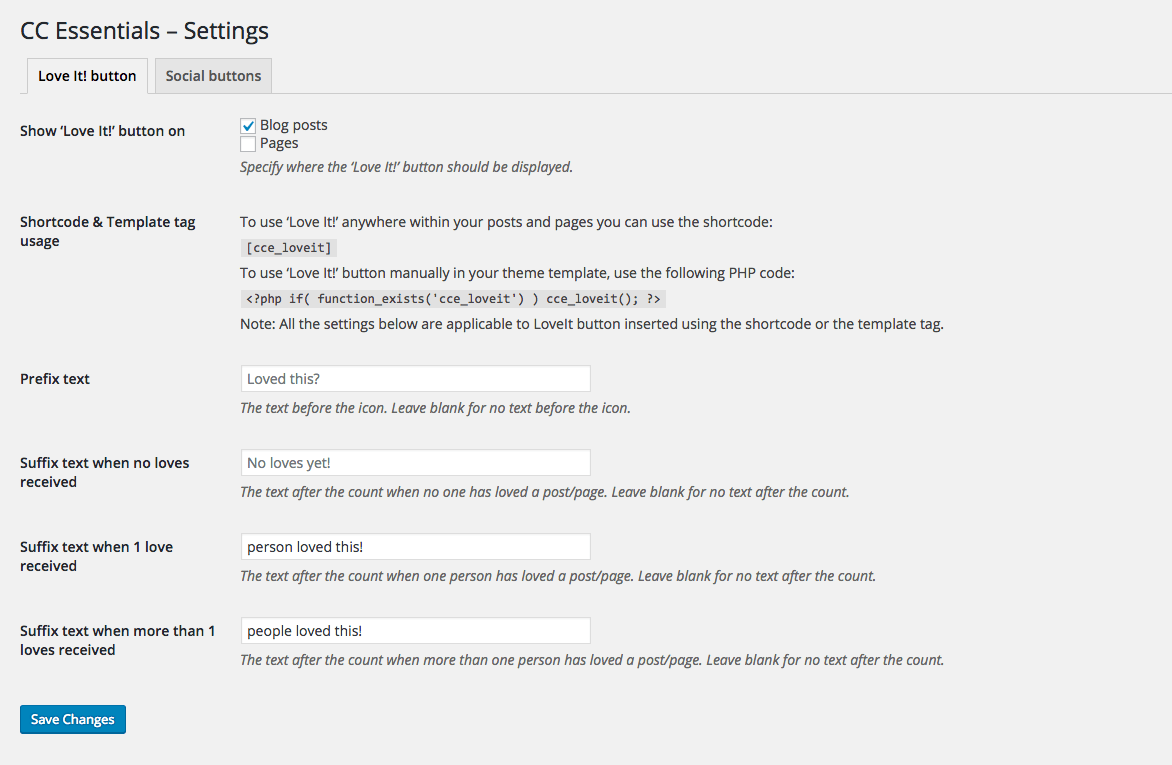Select the 'person loved this!' input field

point(416,547)
